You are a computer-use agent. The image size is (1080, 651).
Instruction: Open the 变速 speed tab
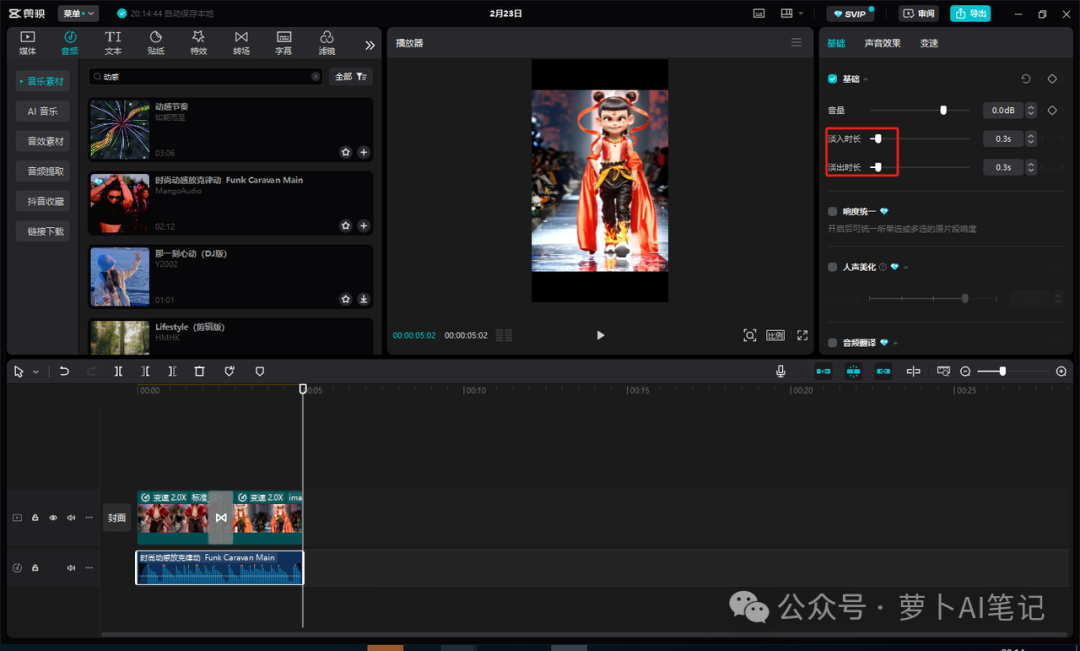[929, 43]
